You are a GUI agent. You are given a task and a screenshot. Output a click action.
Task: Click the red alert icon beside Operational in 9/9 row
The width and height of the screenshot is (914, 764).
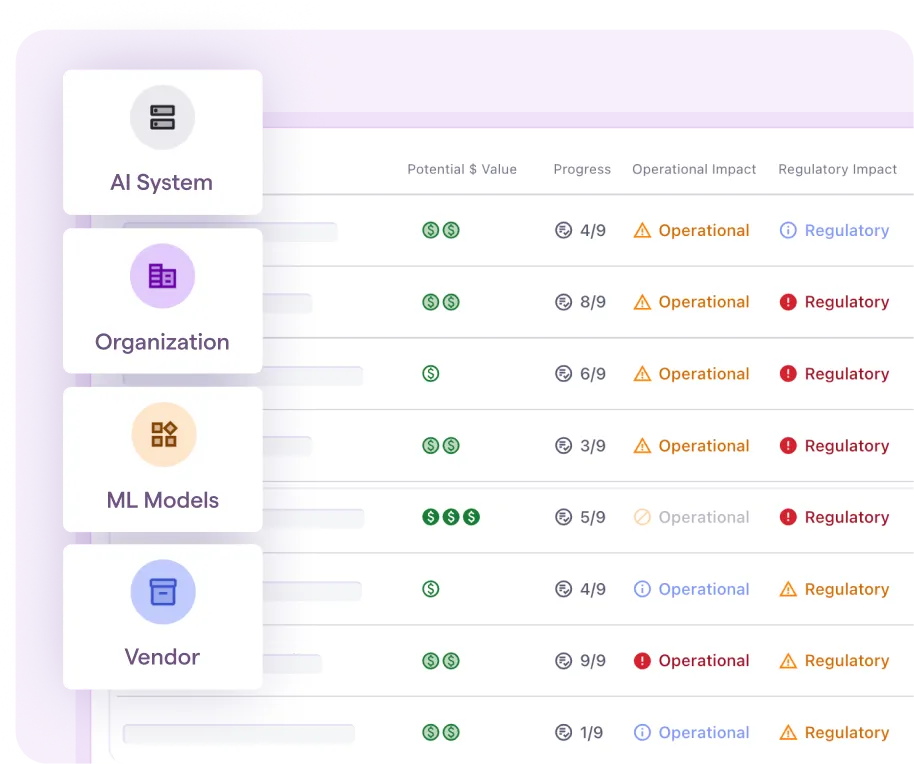642,660
